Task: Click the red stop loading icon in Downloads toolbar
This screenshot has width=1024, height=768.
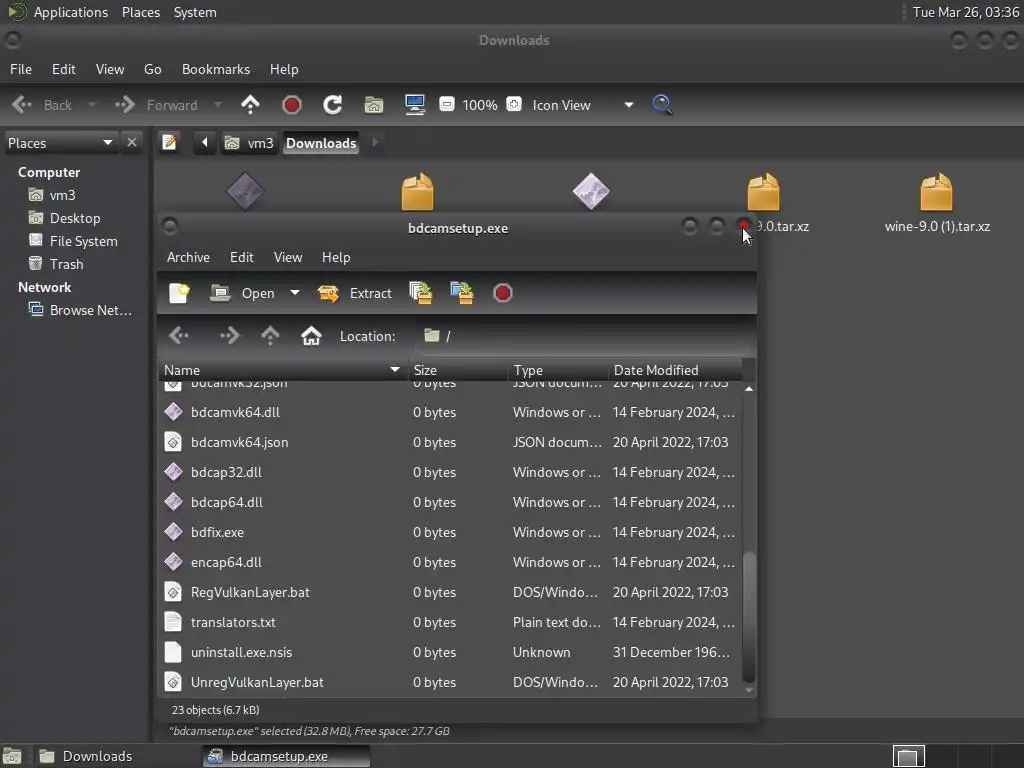Action: tap(292, 105)
